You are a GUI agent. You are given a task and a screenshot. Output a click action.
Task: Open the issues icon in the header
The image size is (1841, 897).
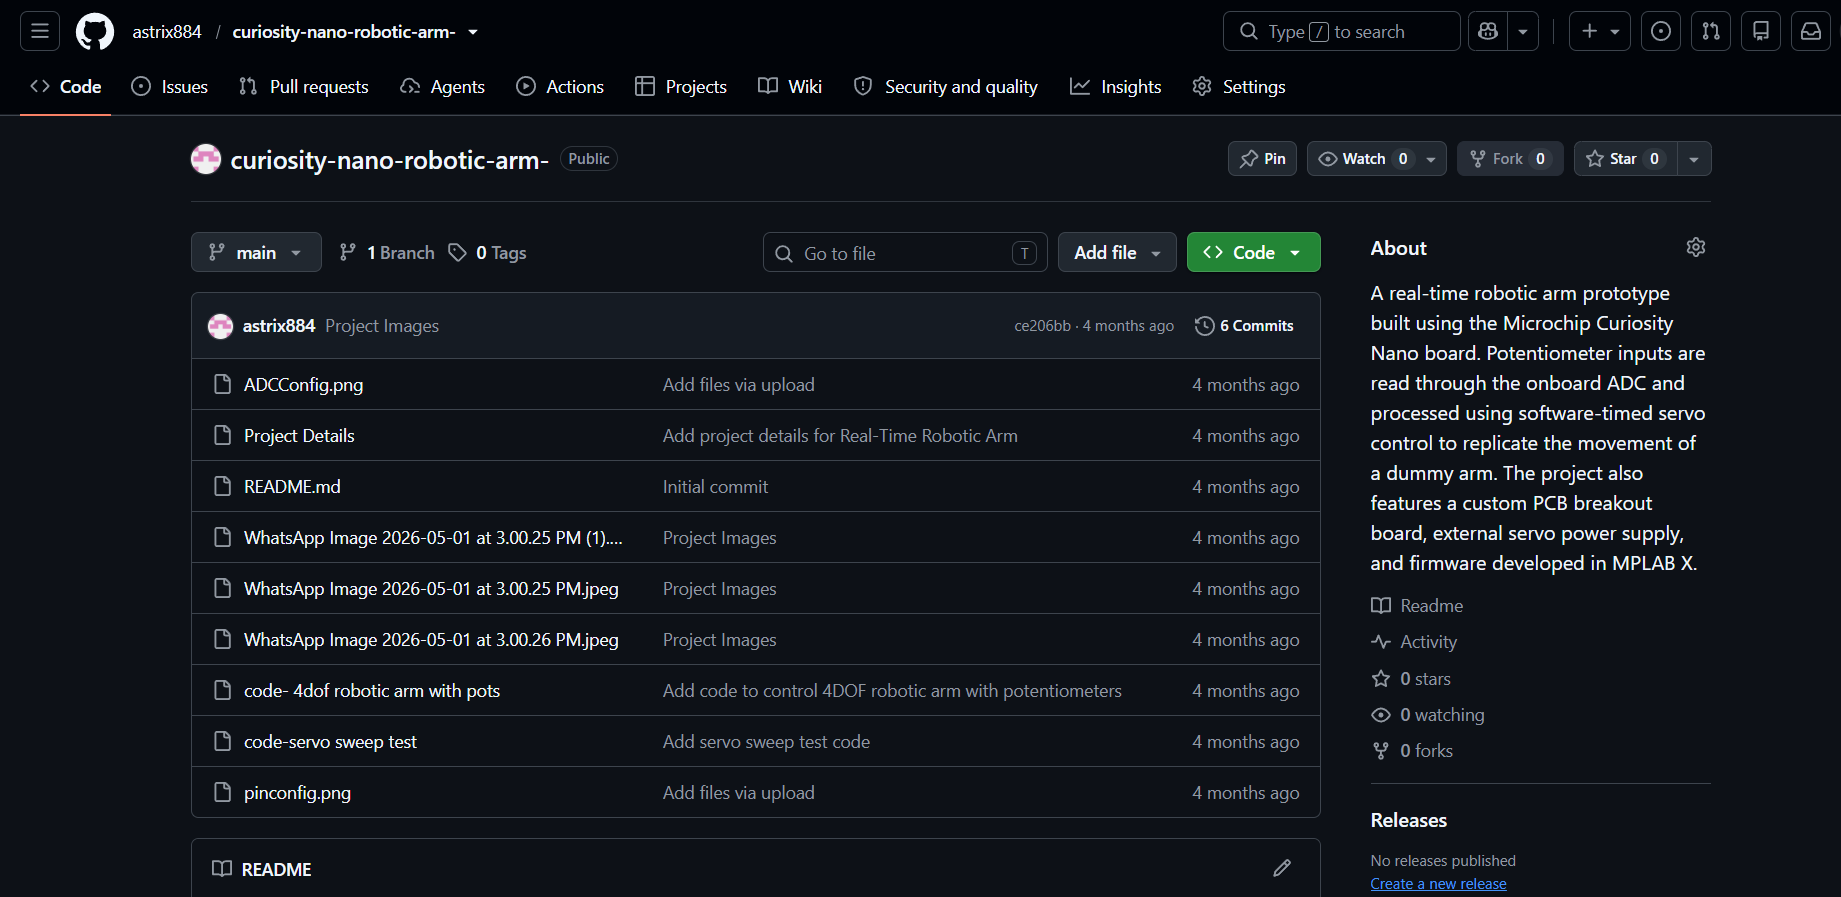pyautogui.click(x=1661, y=31)
